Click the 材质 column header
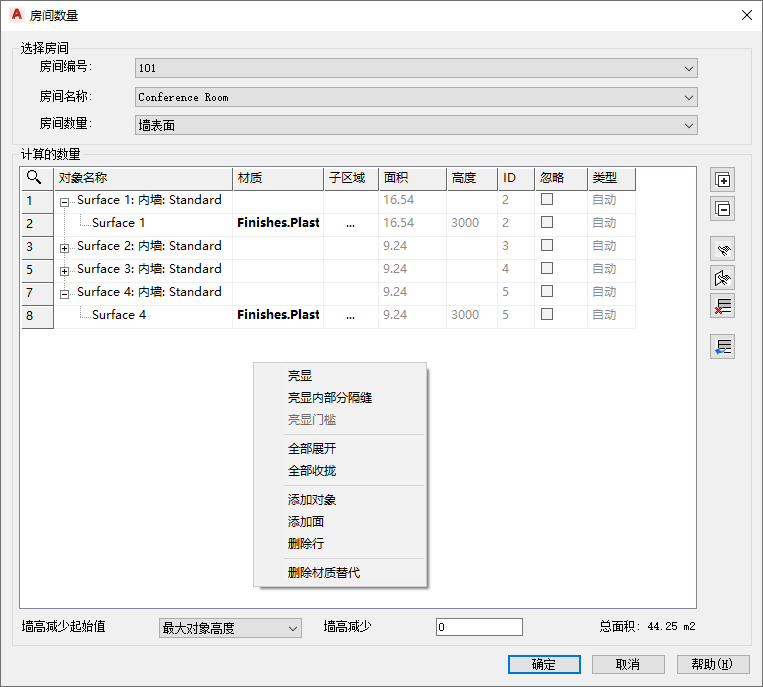Viewport: 763px width, 687px height. (x=278, y=178)
